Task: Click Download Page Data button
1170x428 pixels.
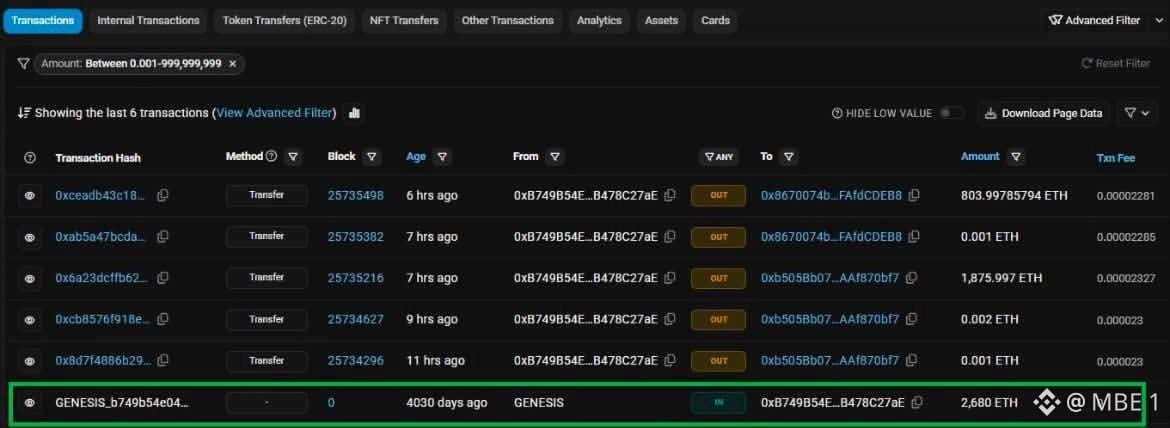Action: (x=1044, y=113)
